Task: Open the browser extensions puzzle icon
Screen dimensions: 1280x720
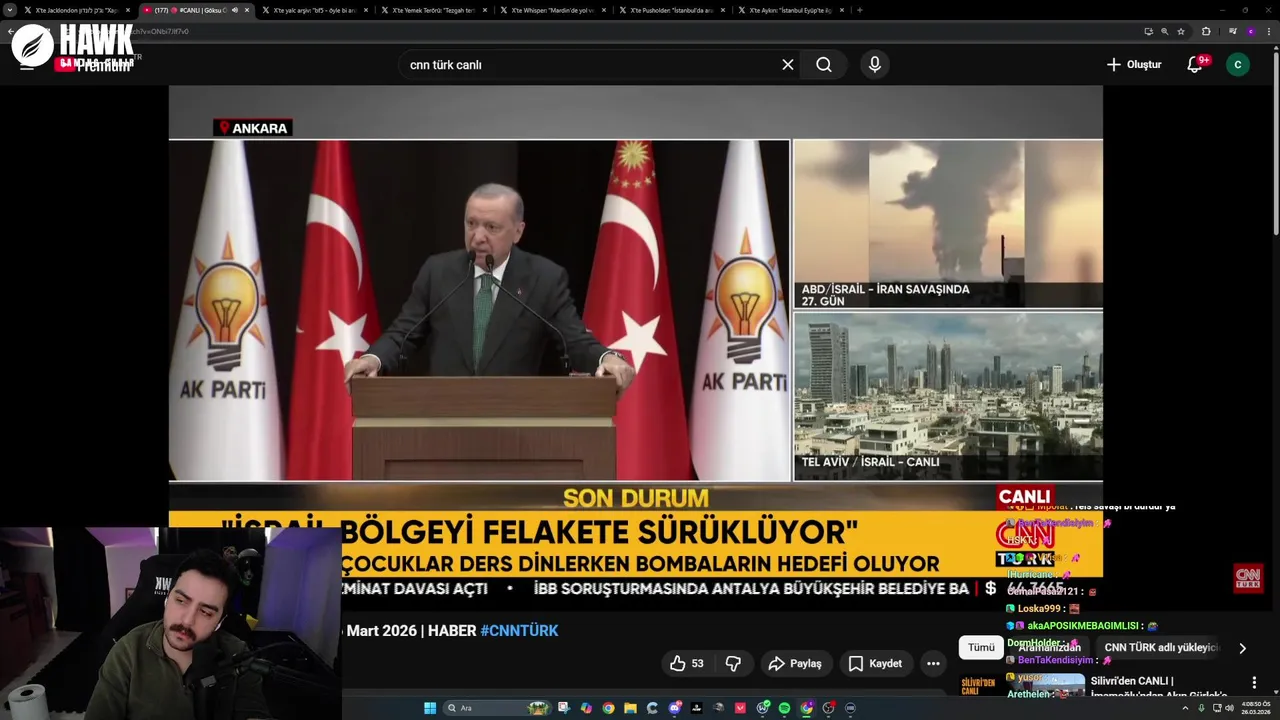Action: tap(1206, 31)
